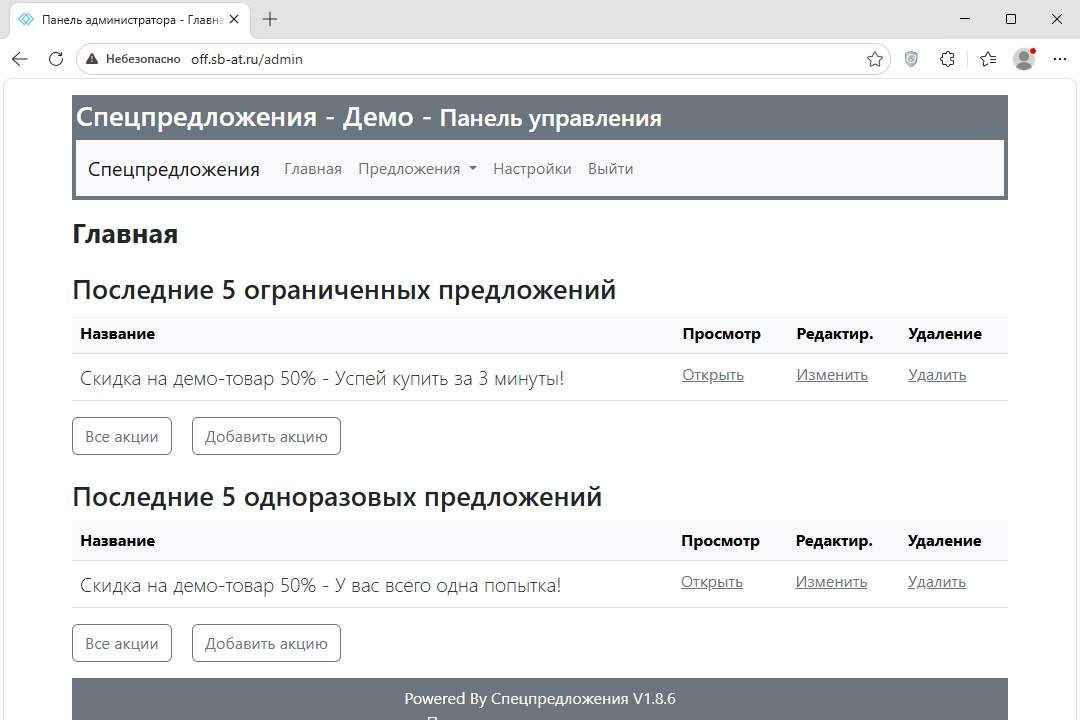Click Удалить for the одна попытка offer

937,582
